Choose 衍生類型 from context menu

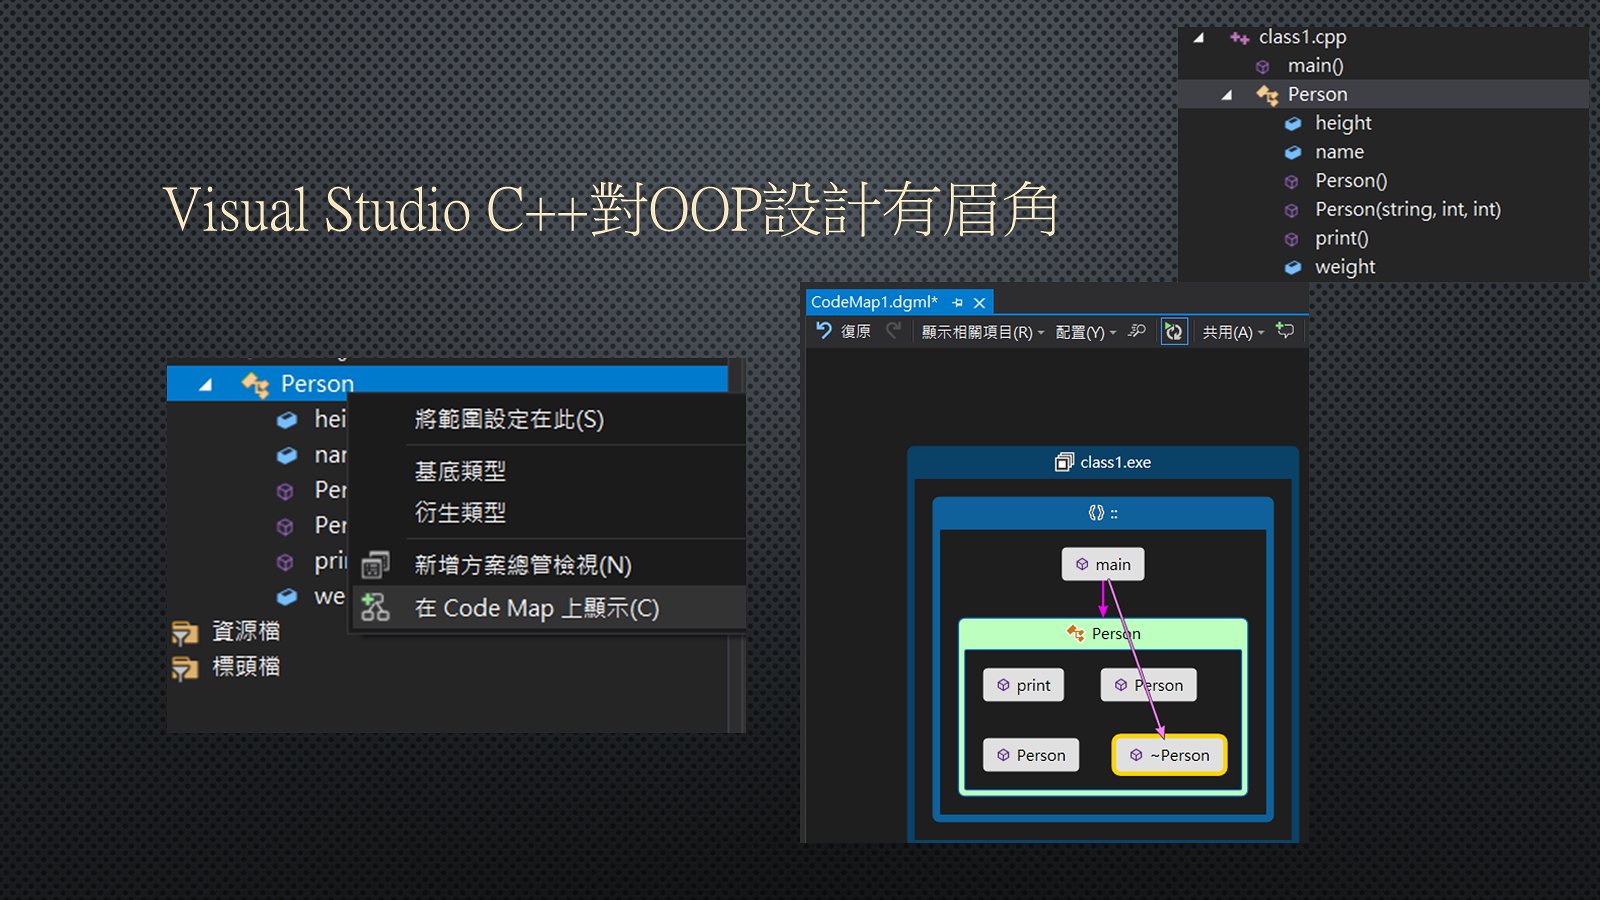click(x=460, y=513)
